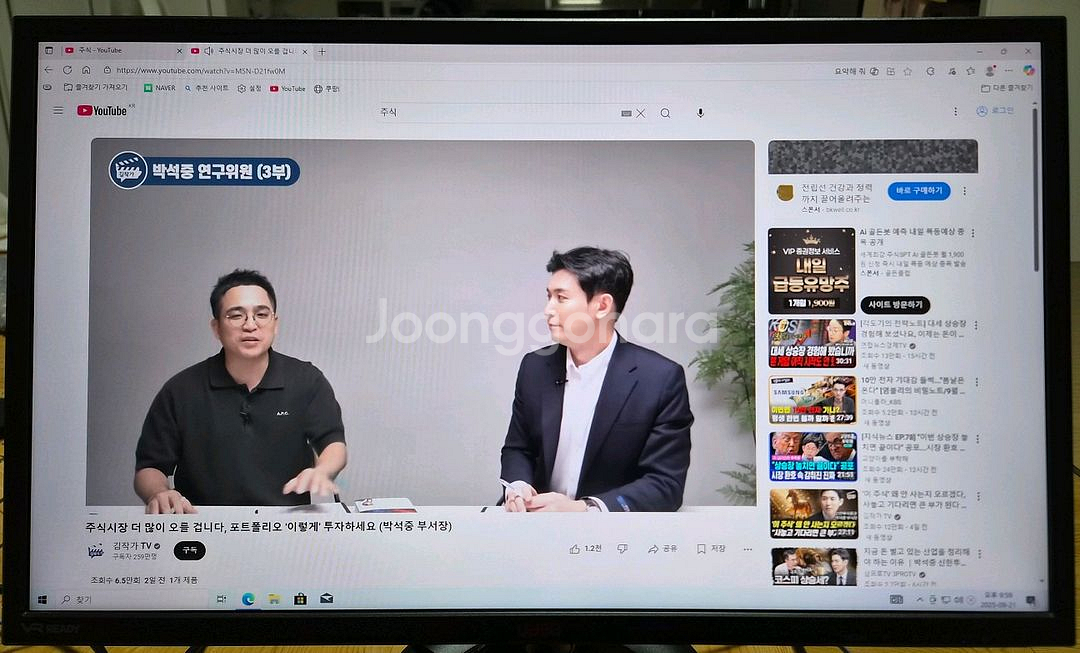Click the YouTube logo to go home
Viewport: 1080px width, 653px height.
(x=102, y=110)
